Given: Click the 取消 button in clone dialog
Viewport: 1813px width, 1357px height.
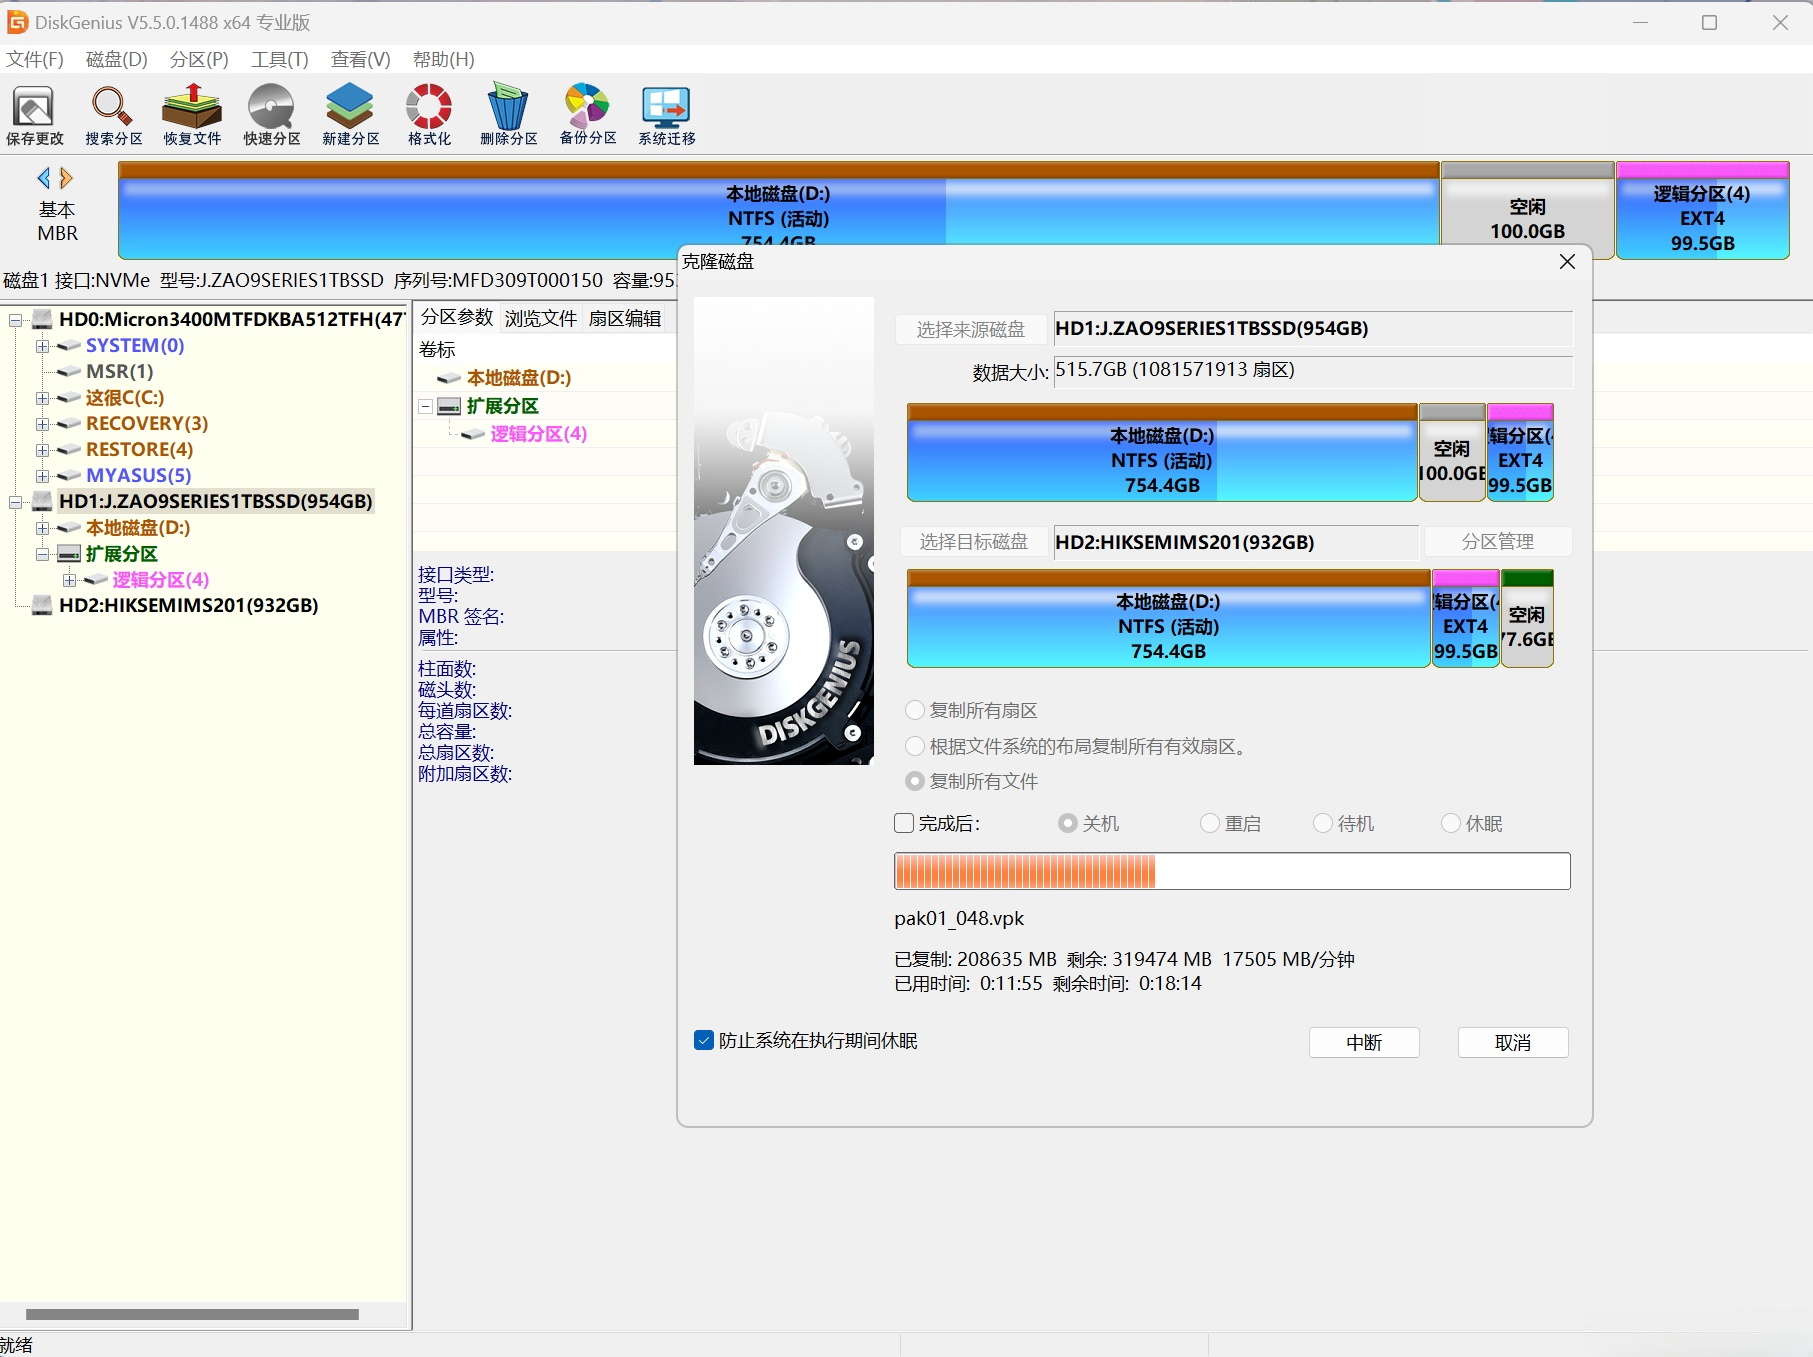Looking at the screenshot, I should coord(1512,1042).
